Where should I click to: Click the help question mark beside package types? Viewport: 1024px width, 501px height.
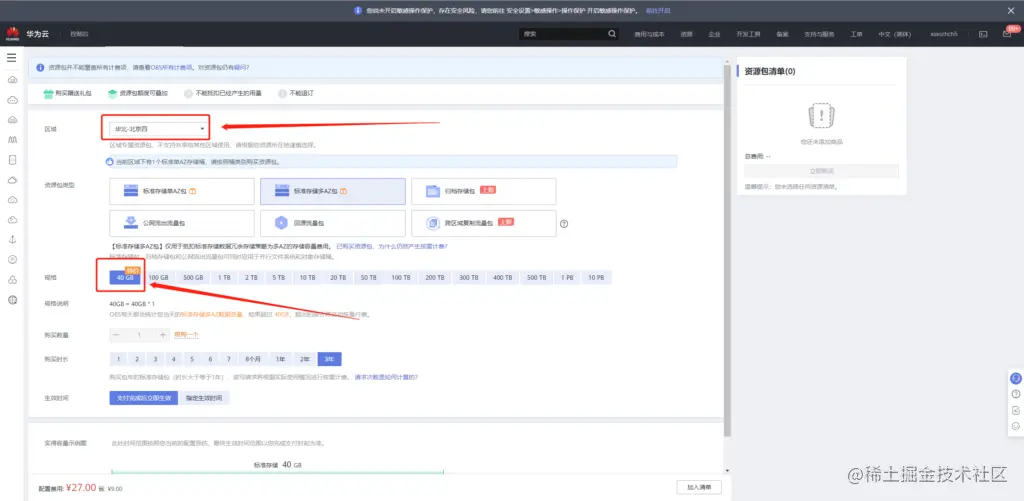coord(564,223)
